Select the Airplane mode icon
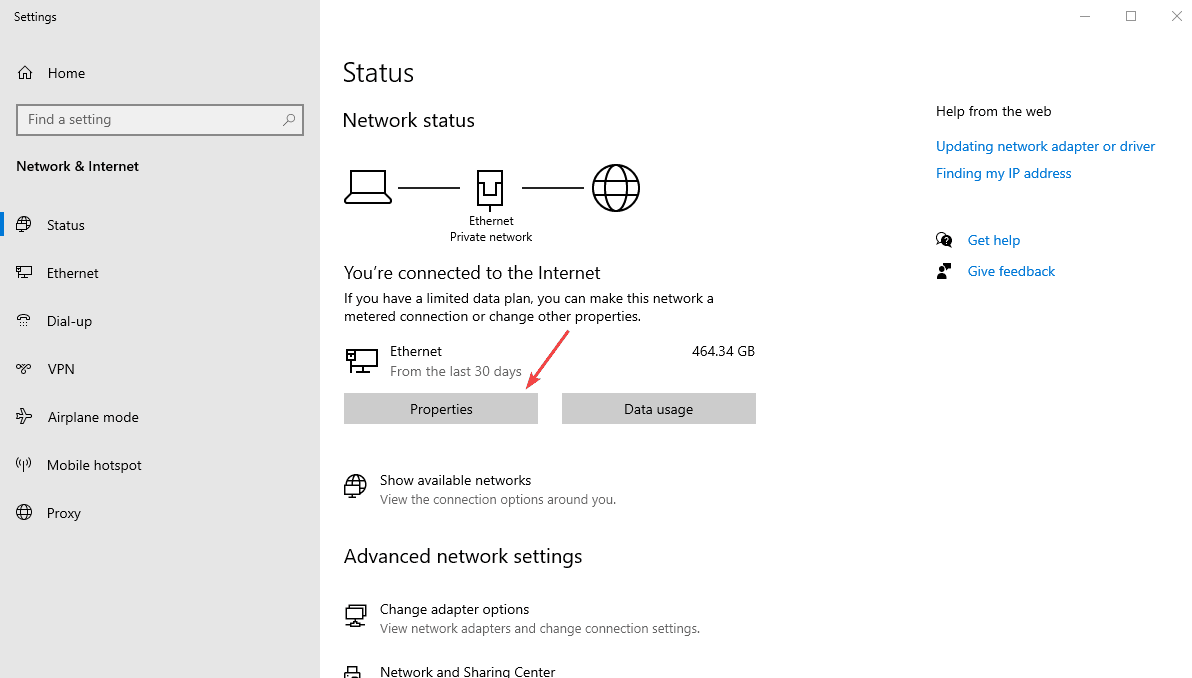Viewport: 1192px width, 678px height. 25,417
